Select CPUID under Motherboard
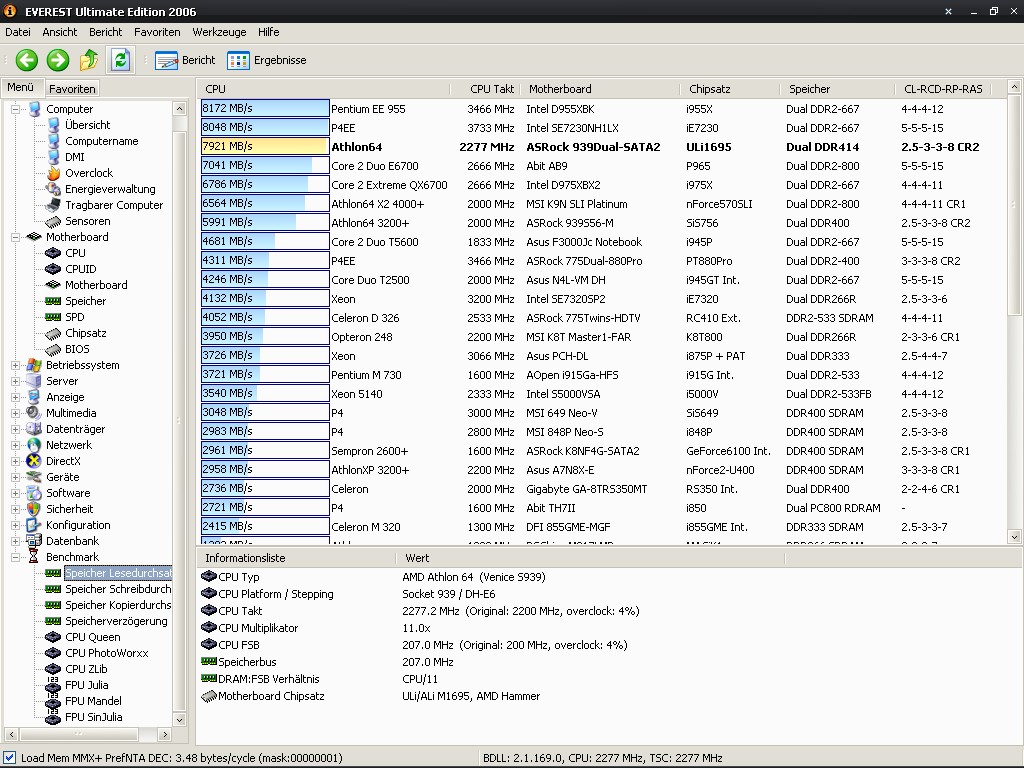1024x768 pixels. 80,269
